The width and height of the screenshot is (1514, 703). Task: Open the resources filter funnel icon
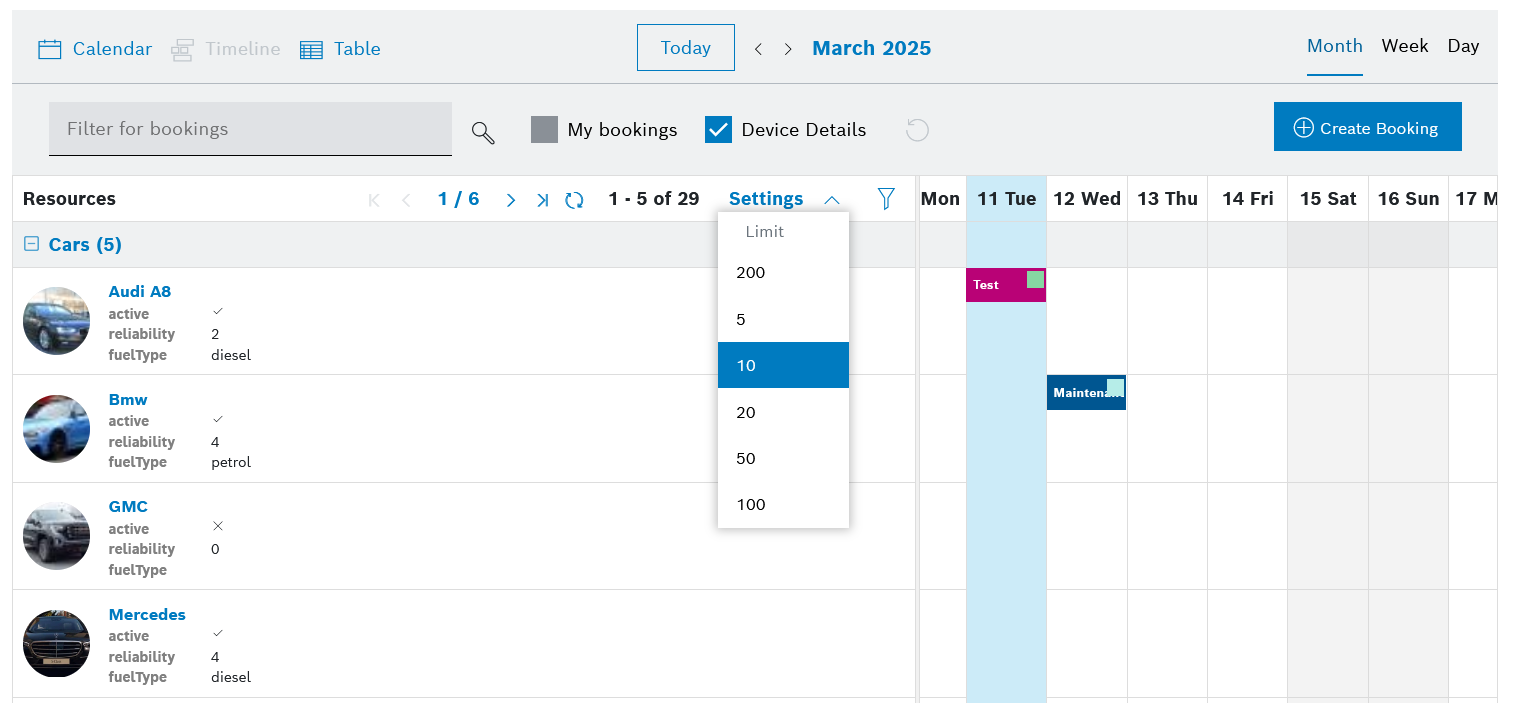[x=886, y=199]
